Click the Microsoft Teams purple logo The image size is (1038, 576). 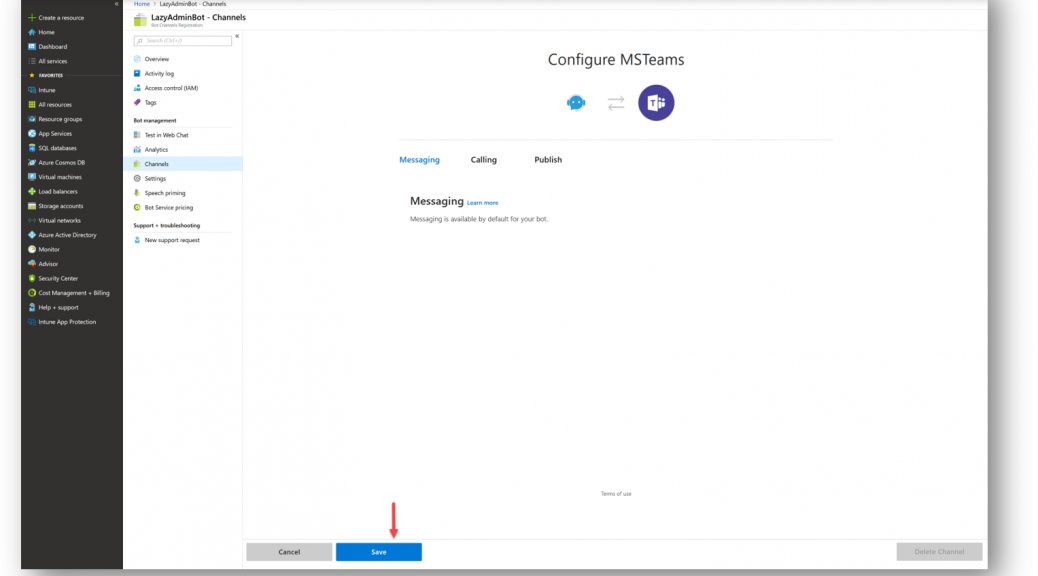tap(656, 103)
